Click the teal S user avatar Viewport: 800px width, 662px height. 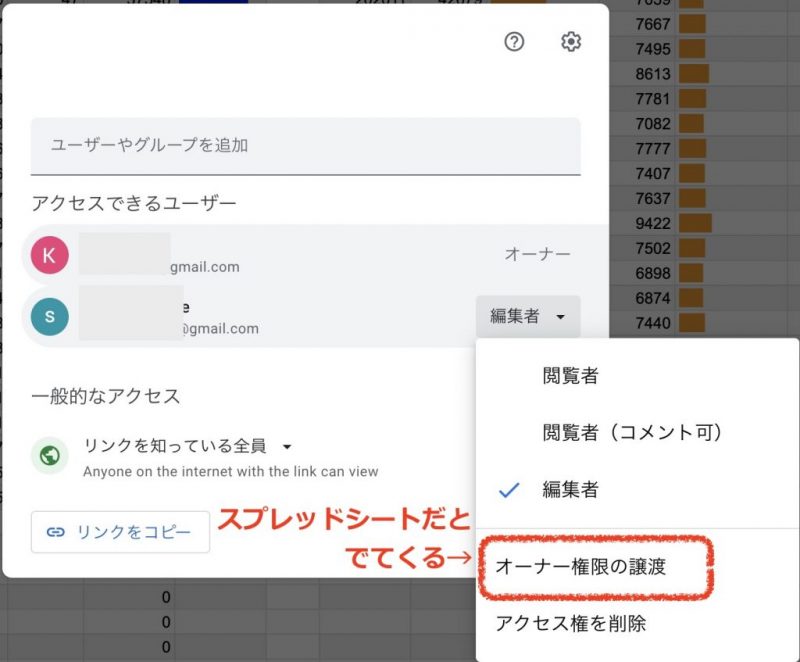pyautogui.click(x=50, y=317)
